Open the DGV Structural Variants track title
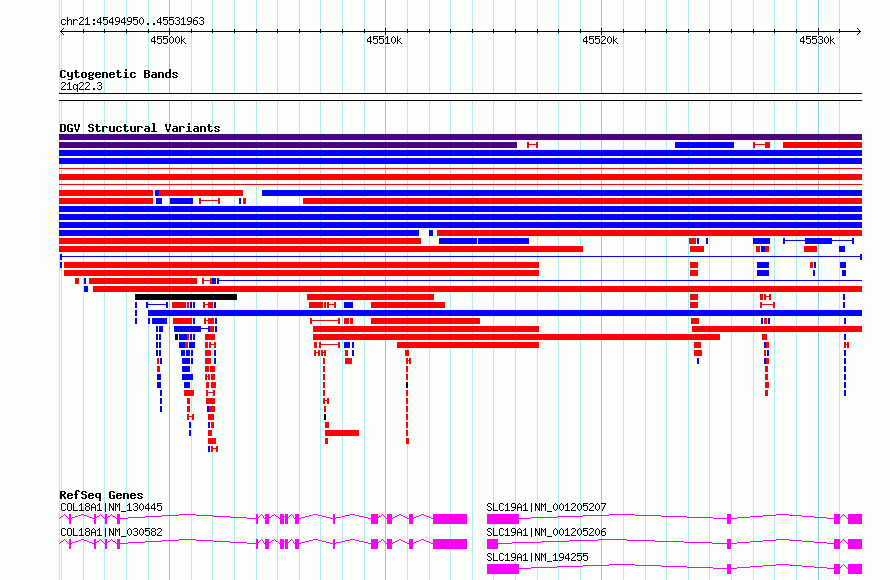890x580 pixels. tap(140, 128)
